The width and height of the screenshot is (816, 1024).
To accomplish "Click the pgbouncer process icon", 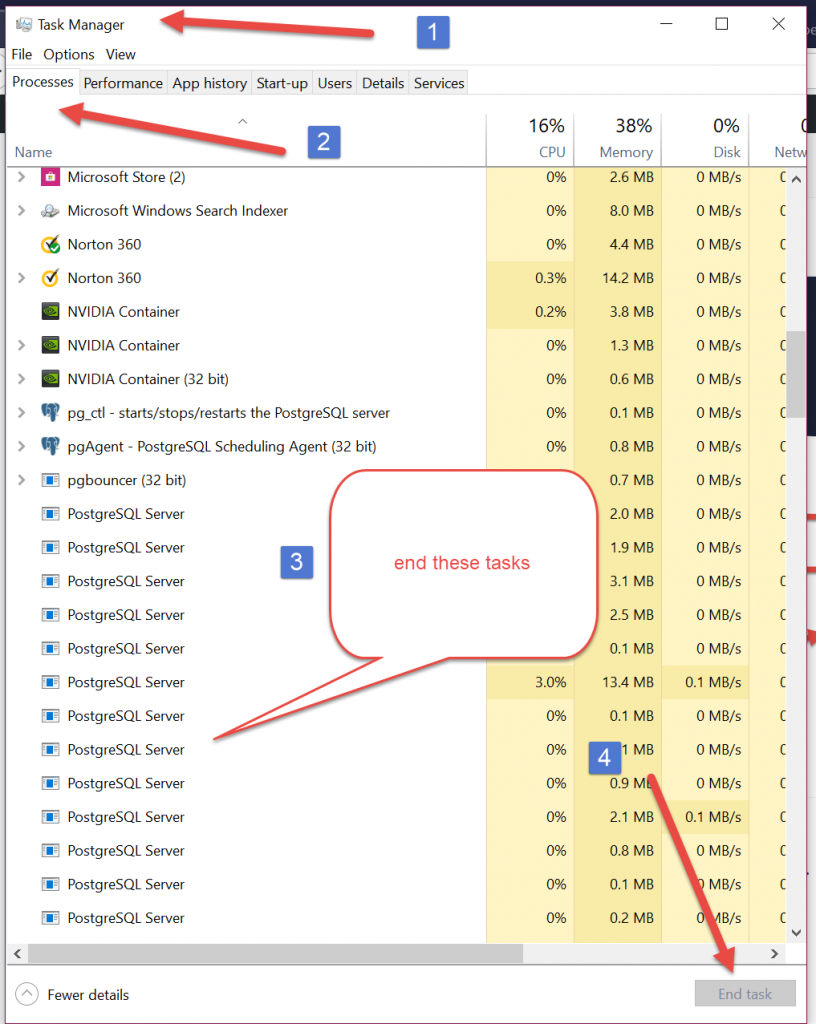I will coord(50,480).
